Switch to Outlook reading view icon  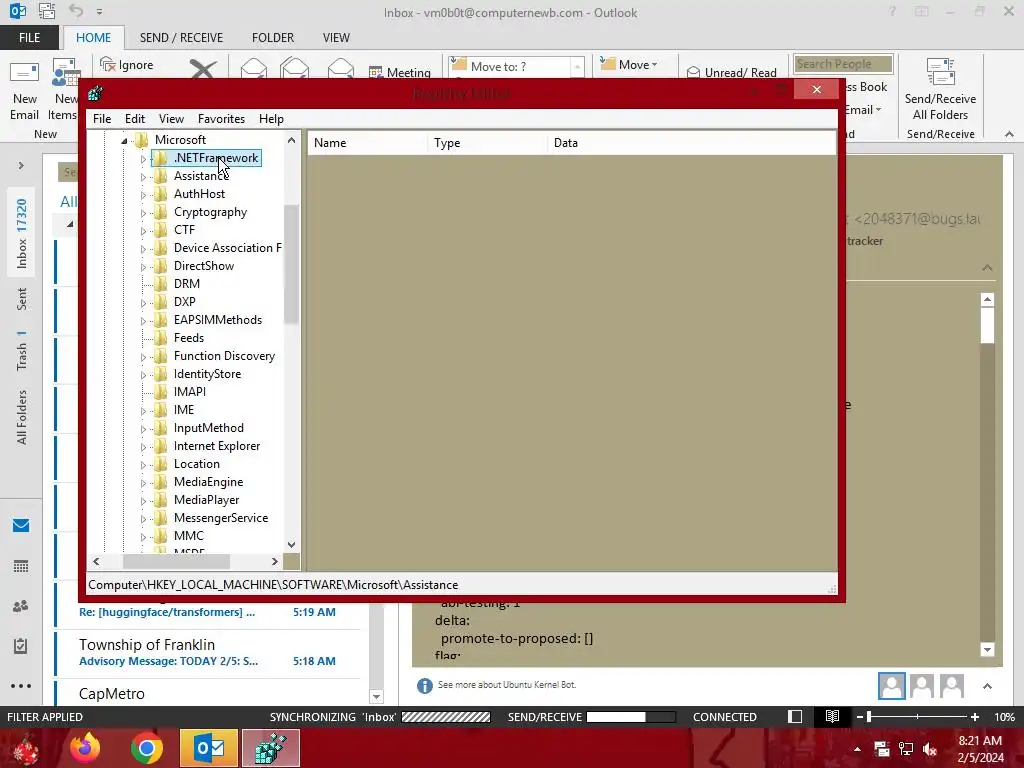point(832,716)
